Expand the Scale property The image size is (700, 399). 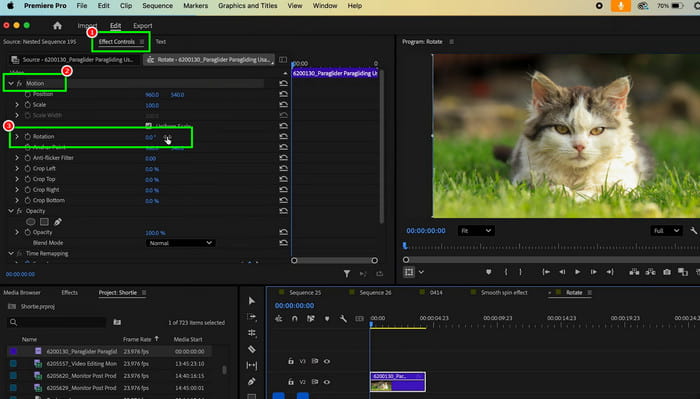(x=17, y=105)
